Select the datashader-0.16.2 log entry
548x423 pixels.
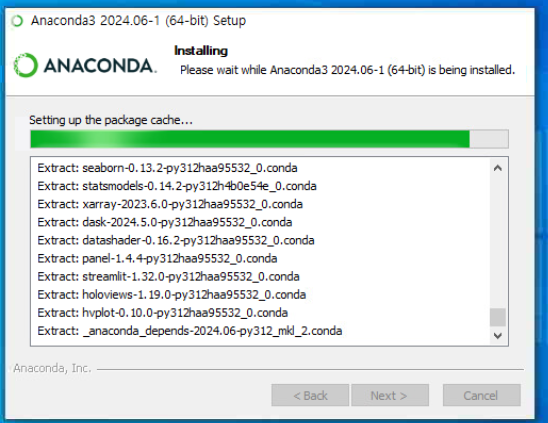click(x=176, y=241)
